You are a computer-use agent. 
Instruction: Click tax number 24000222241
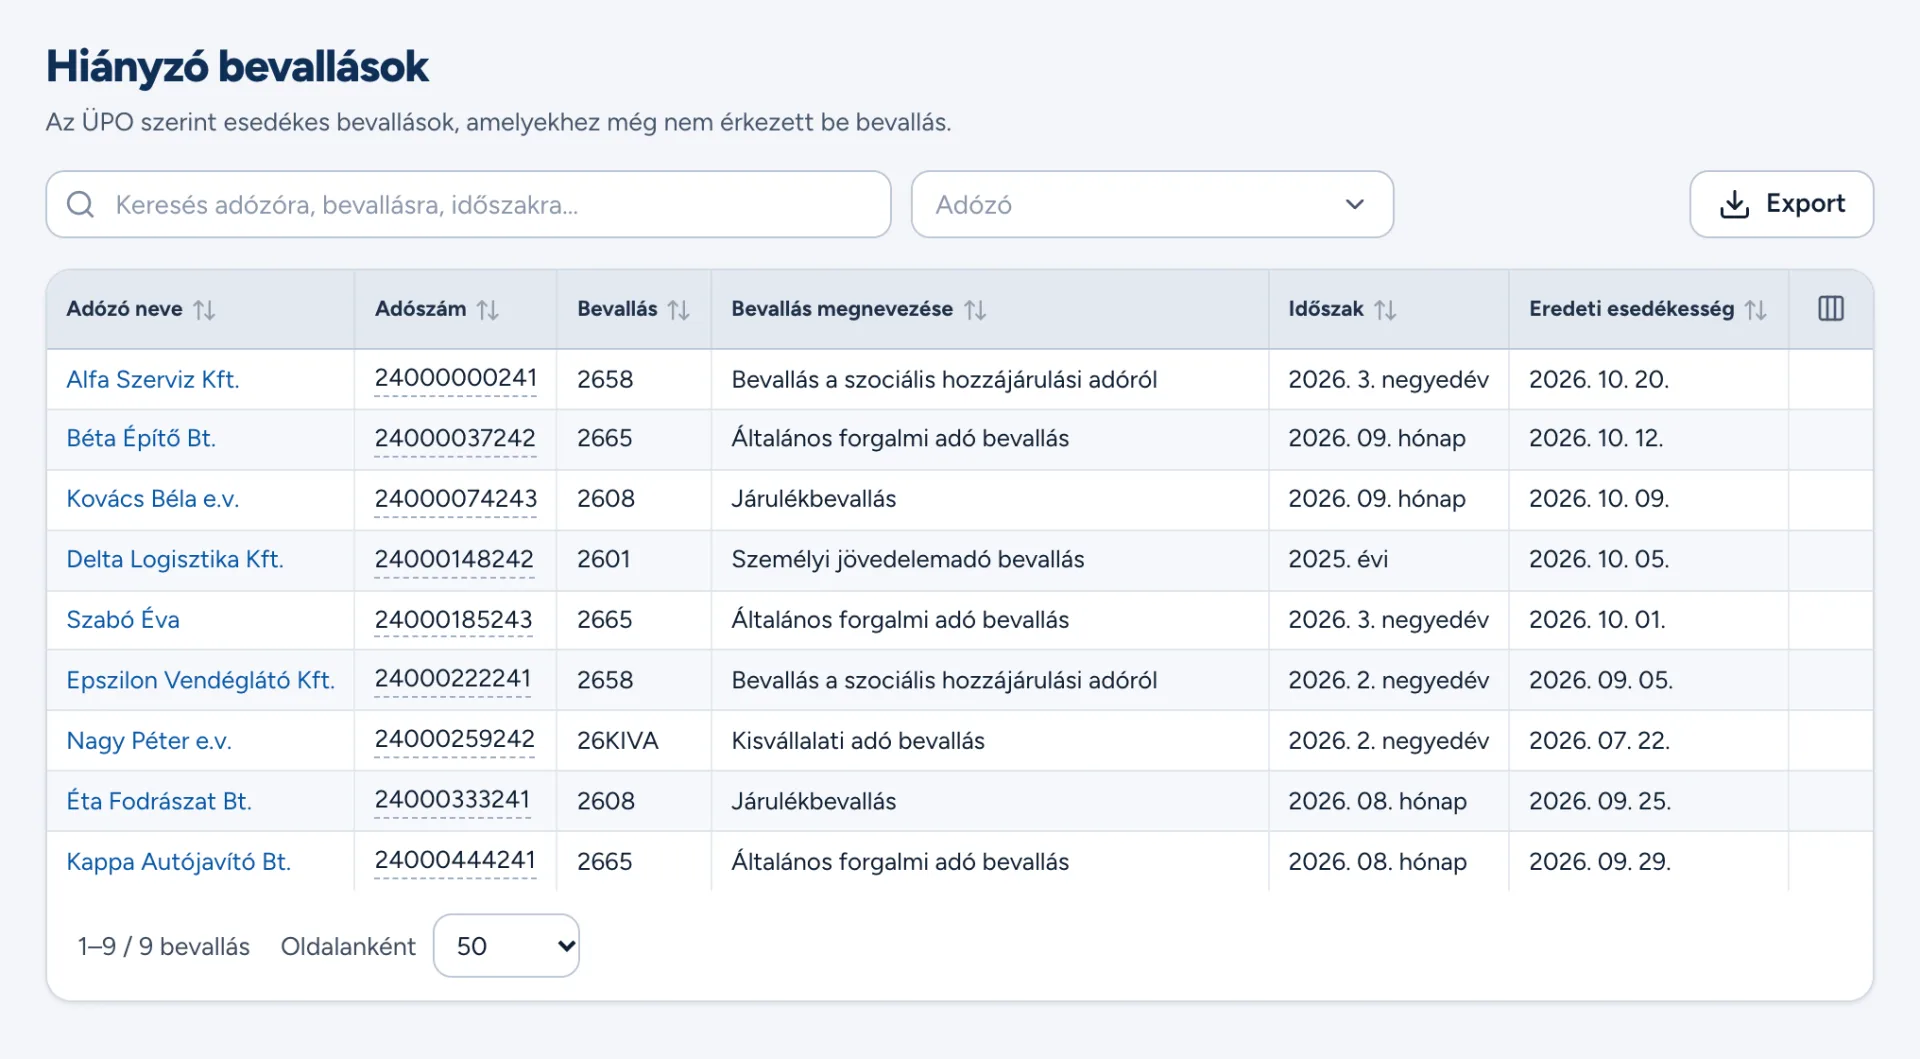[453, 679]
